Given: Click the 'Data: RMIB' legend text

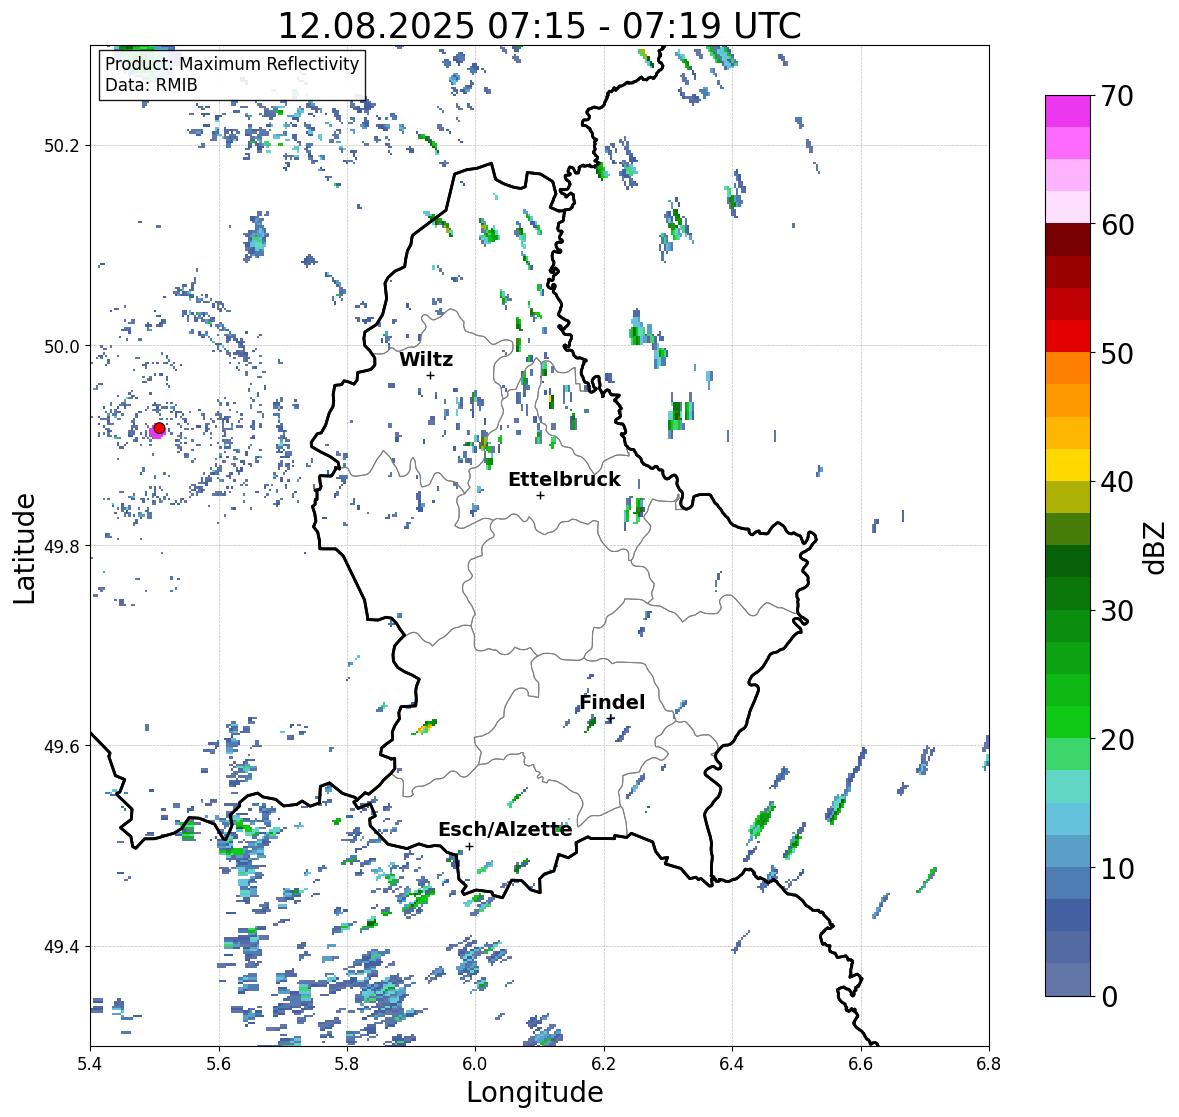Looking at the screenshot, I should coord(151,85).
